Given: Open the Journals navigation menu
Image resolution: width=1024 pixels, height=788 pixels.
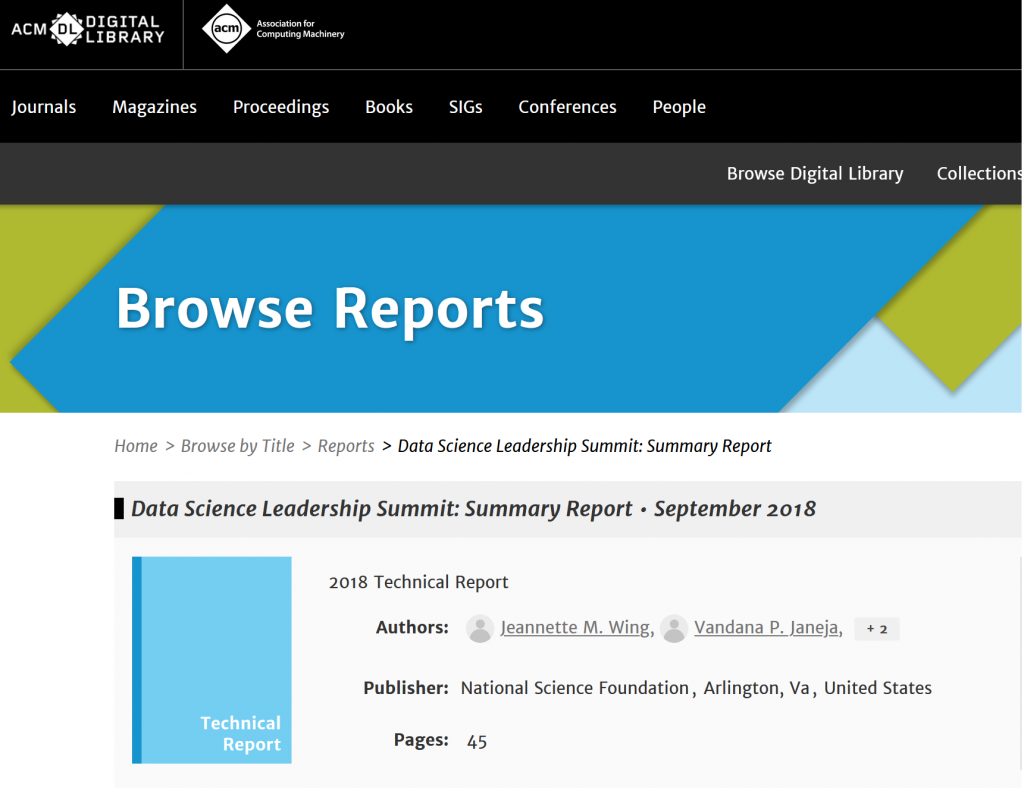Looking at the screenshot, I should click(43, 106).
